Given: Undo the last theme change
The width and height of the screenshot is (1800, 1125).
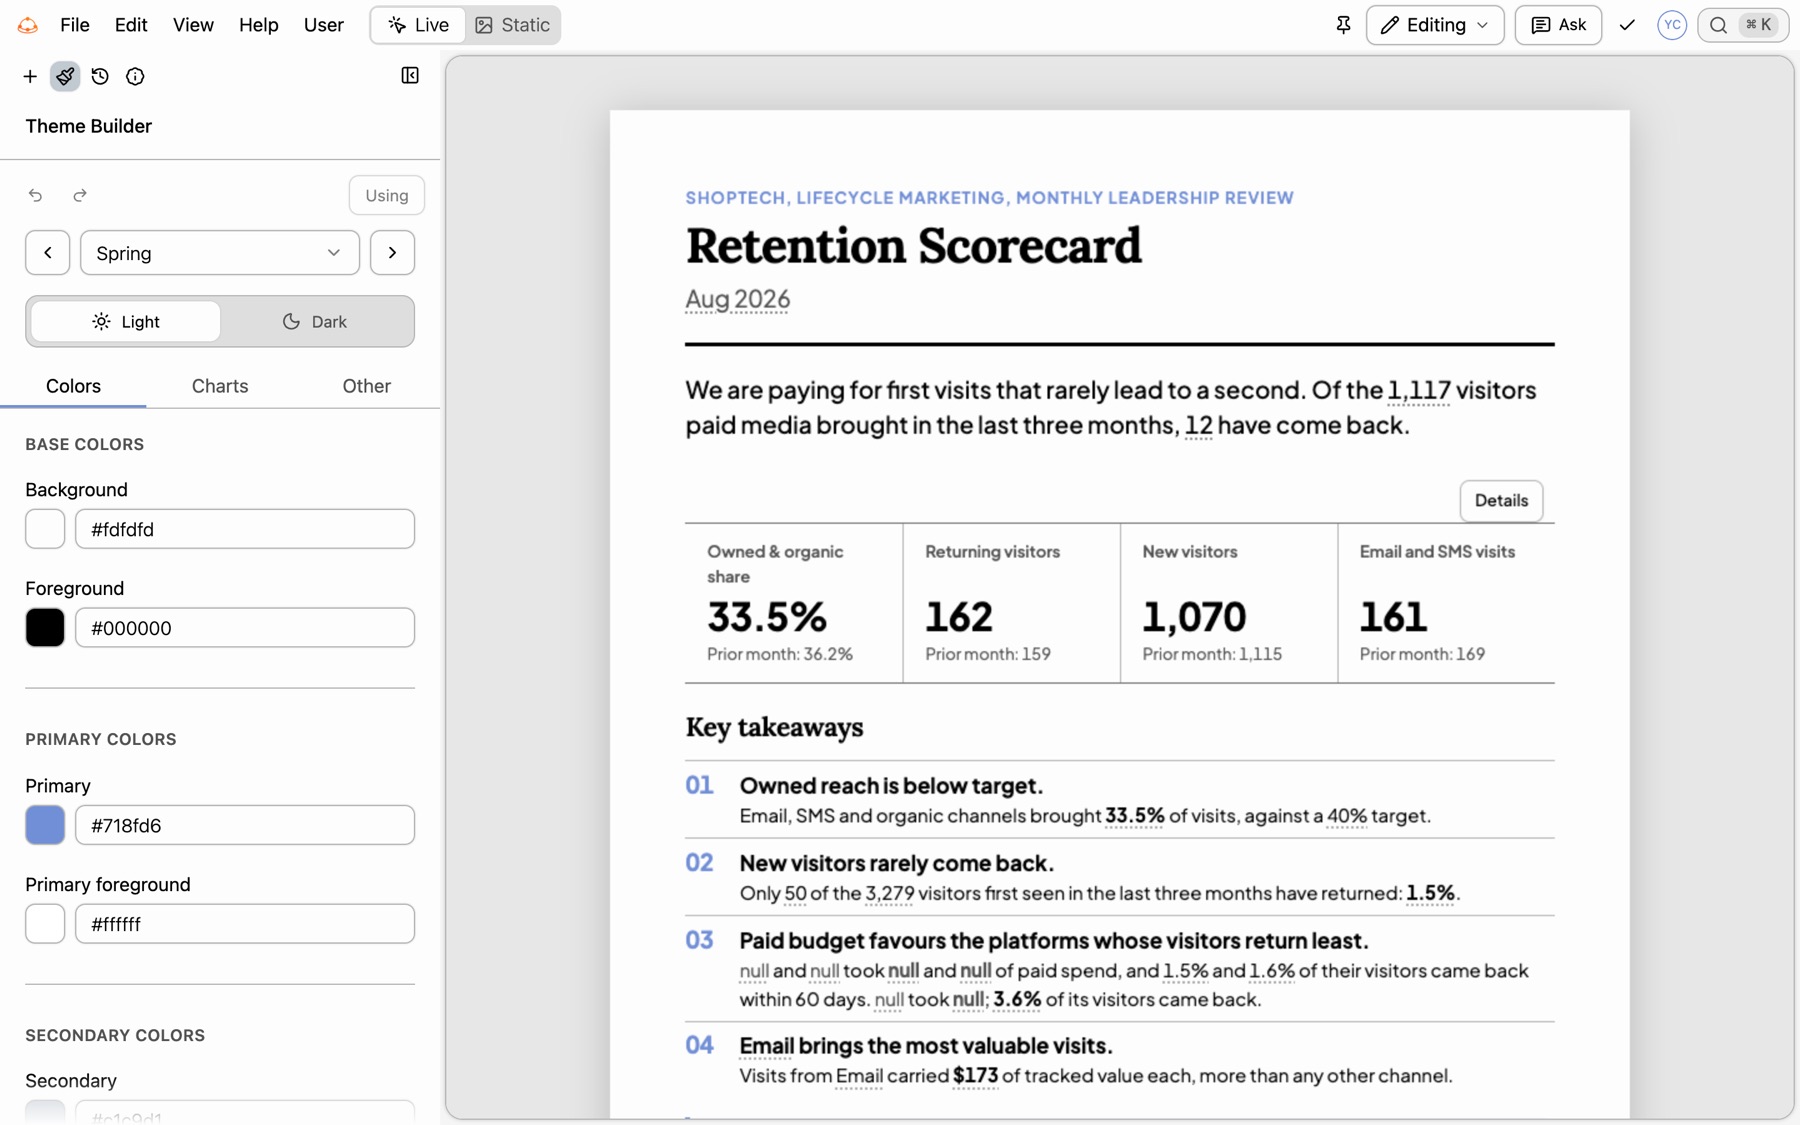Looking at the screenshot, I should pos(36,195).
